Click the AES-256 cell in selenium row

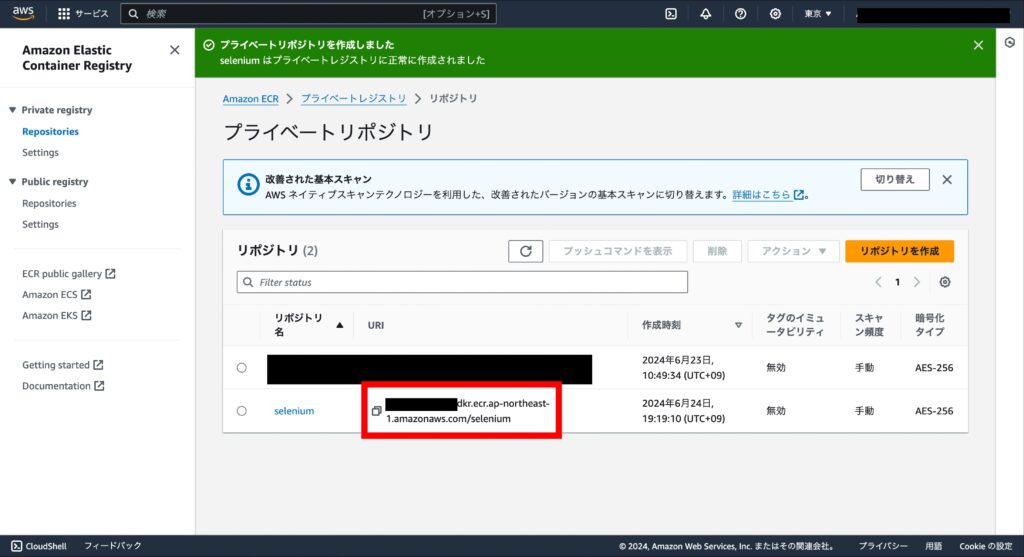(934, 411)
